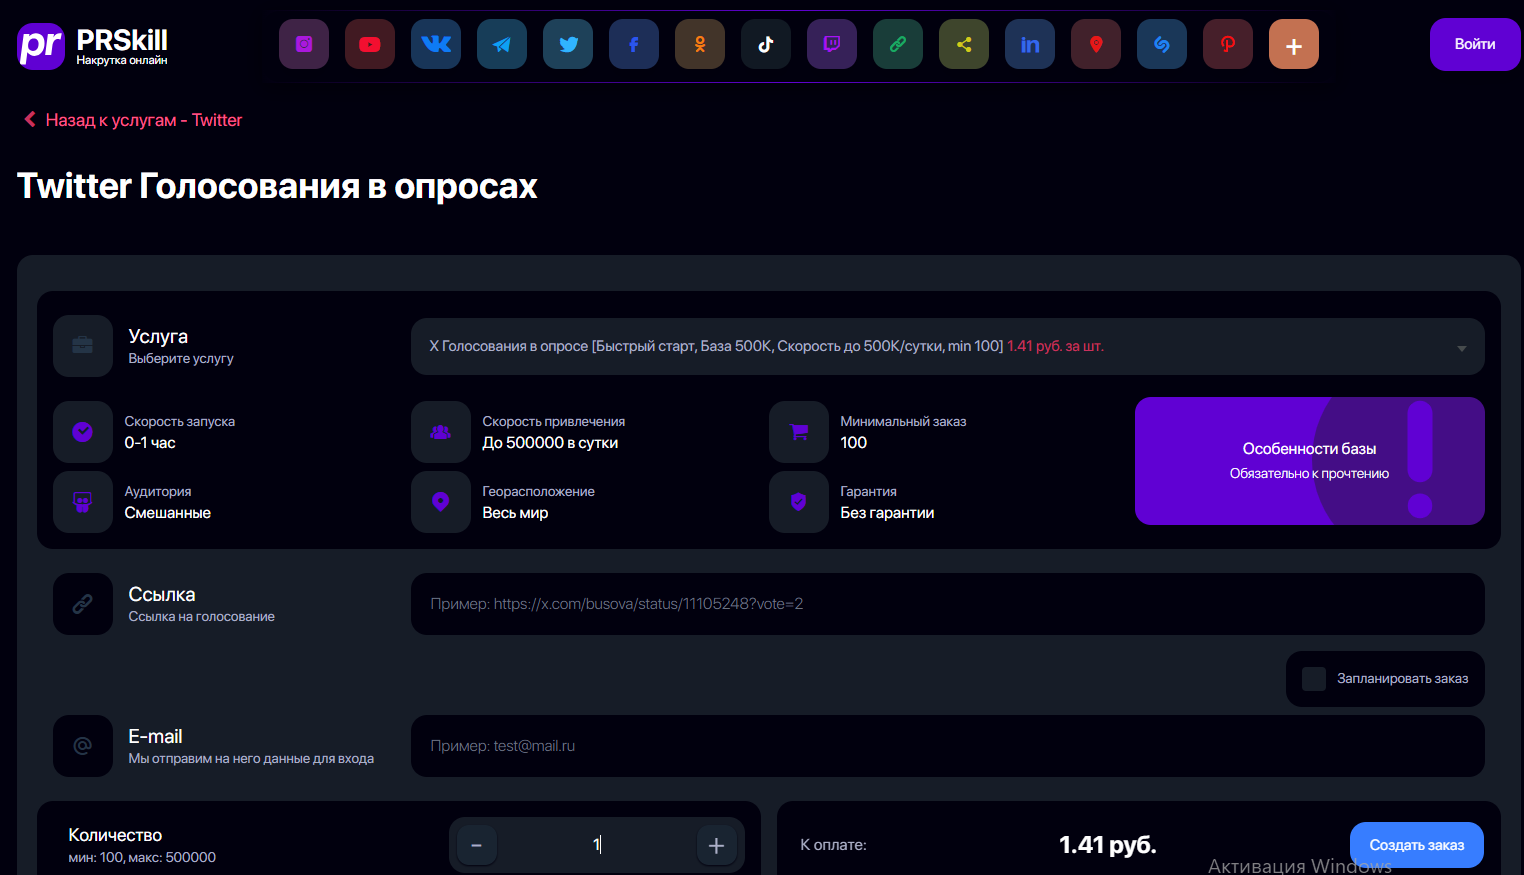Image resolution: width=1524 pixels, height=875 pixels.
Task: Open the Shazam services icon
Action: pyautogui.click(x=1162, y=44)
